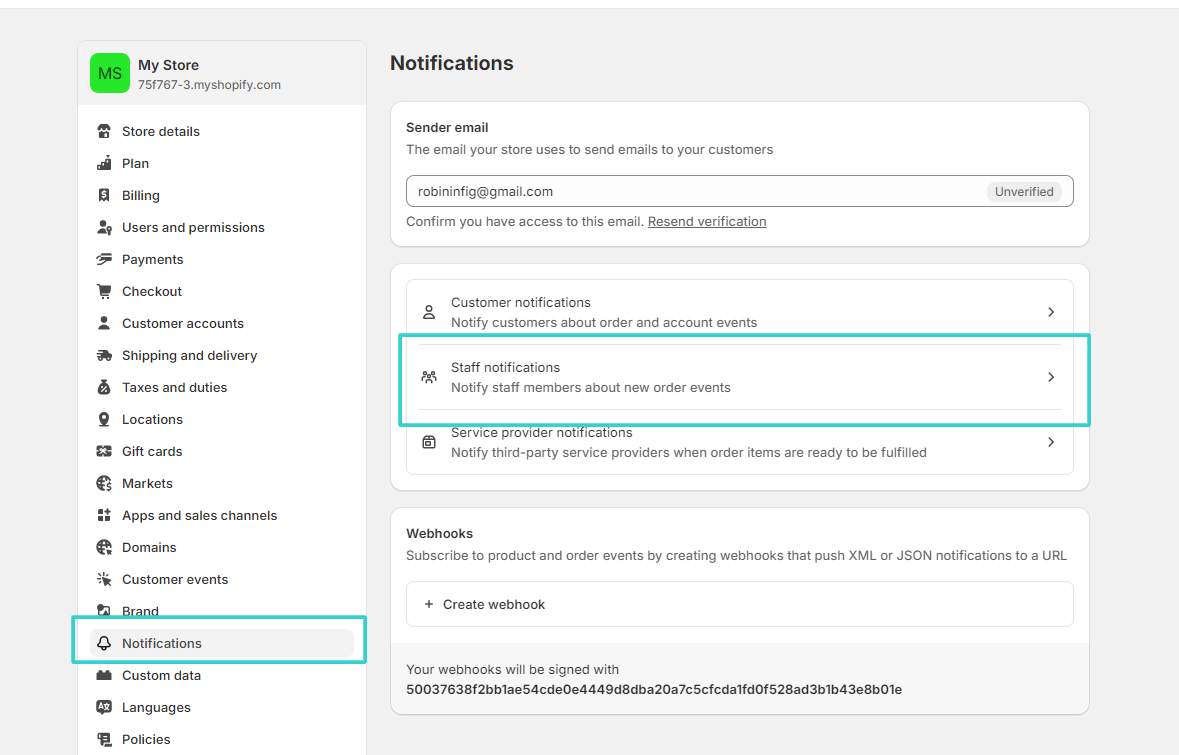Click the Customer notifications person icon
The width and height of the screenshot is (1179, 755).
429,312
